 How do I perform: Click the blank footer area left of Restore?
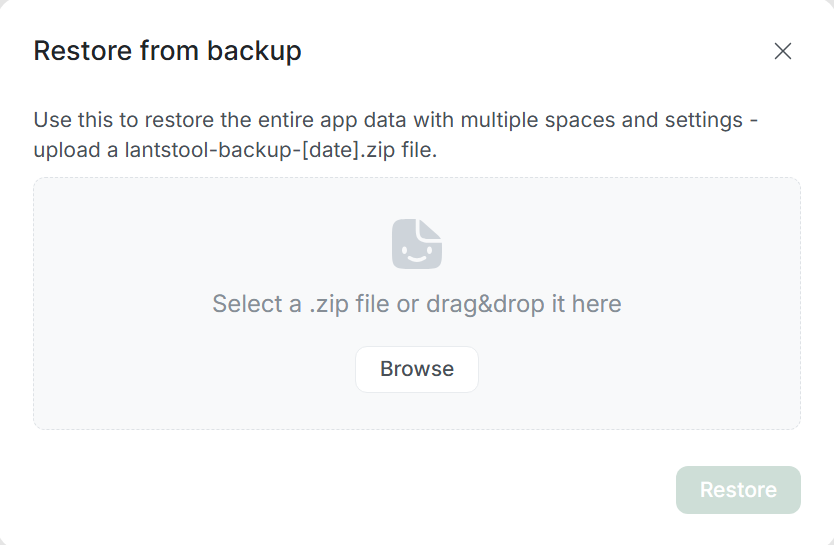(350, 490)
